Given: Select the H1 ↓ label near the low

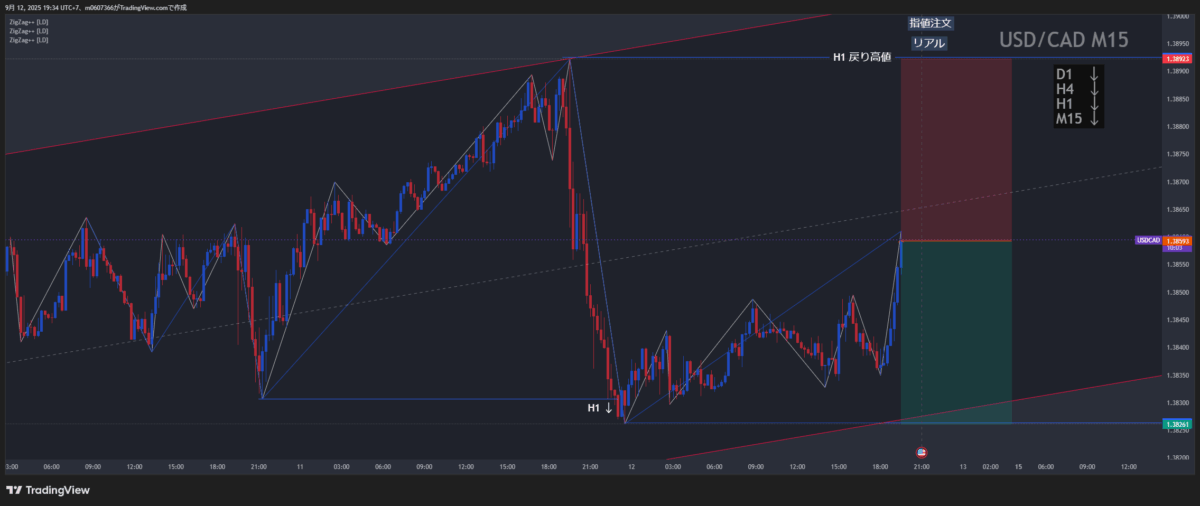Looking at the screenshot, I should pos(599,408).
